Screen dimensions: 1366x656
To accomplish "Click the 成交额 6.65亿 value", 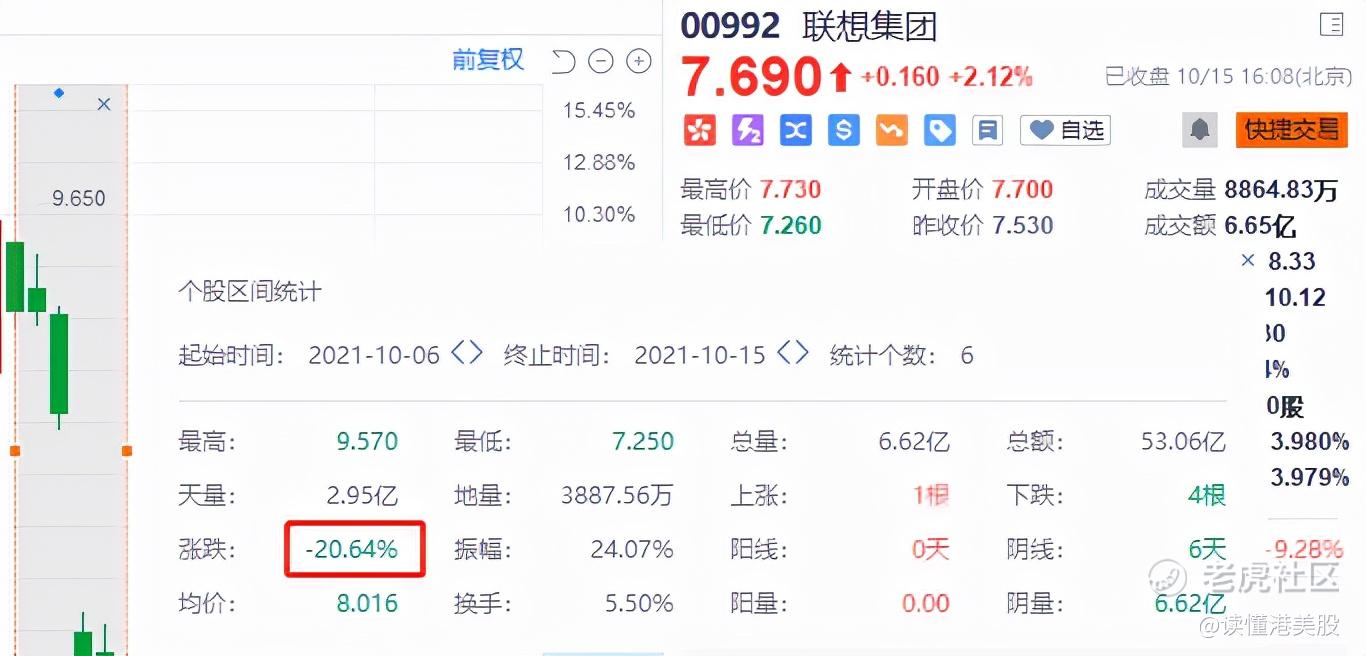I will coord(1260,225).
